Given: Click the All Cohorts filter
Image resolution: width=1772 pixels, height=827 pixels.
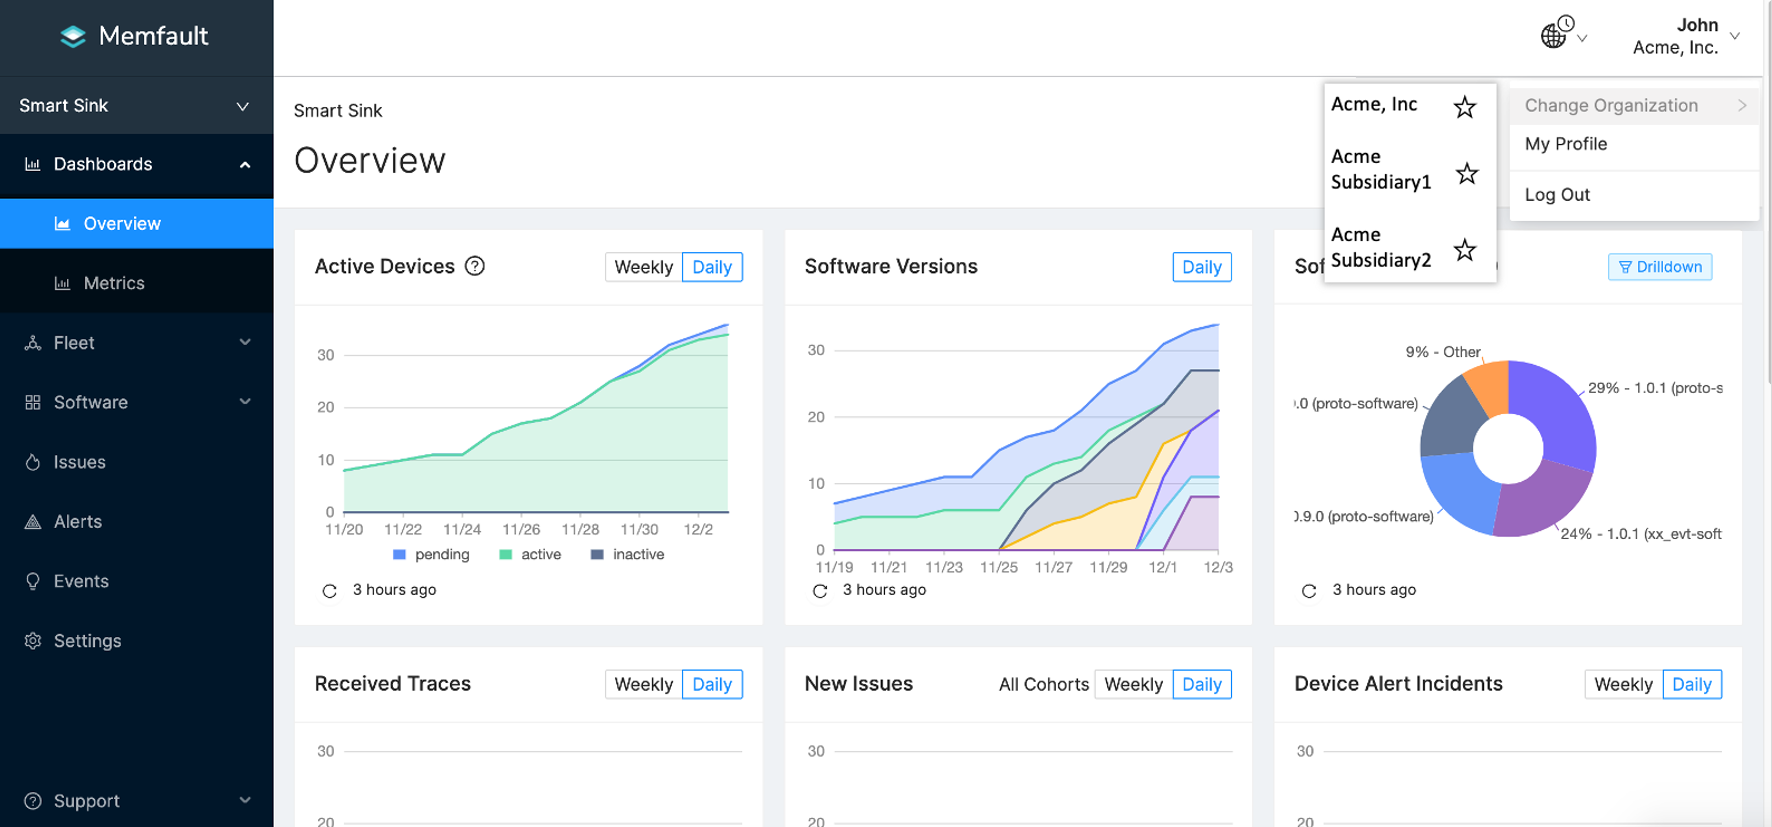Looking at the screenshot, I should click(1043, 684).
